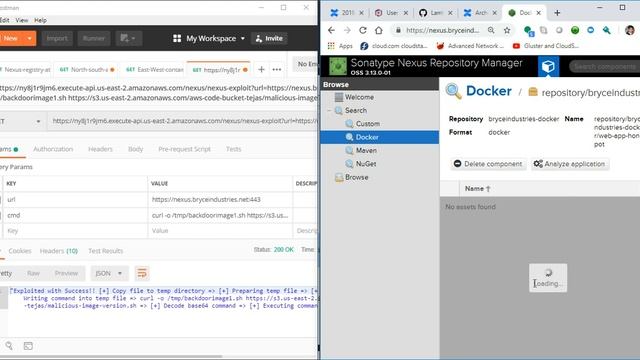Click the Apps grid icon in bookmarks bar

click(x=331, y=46)
